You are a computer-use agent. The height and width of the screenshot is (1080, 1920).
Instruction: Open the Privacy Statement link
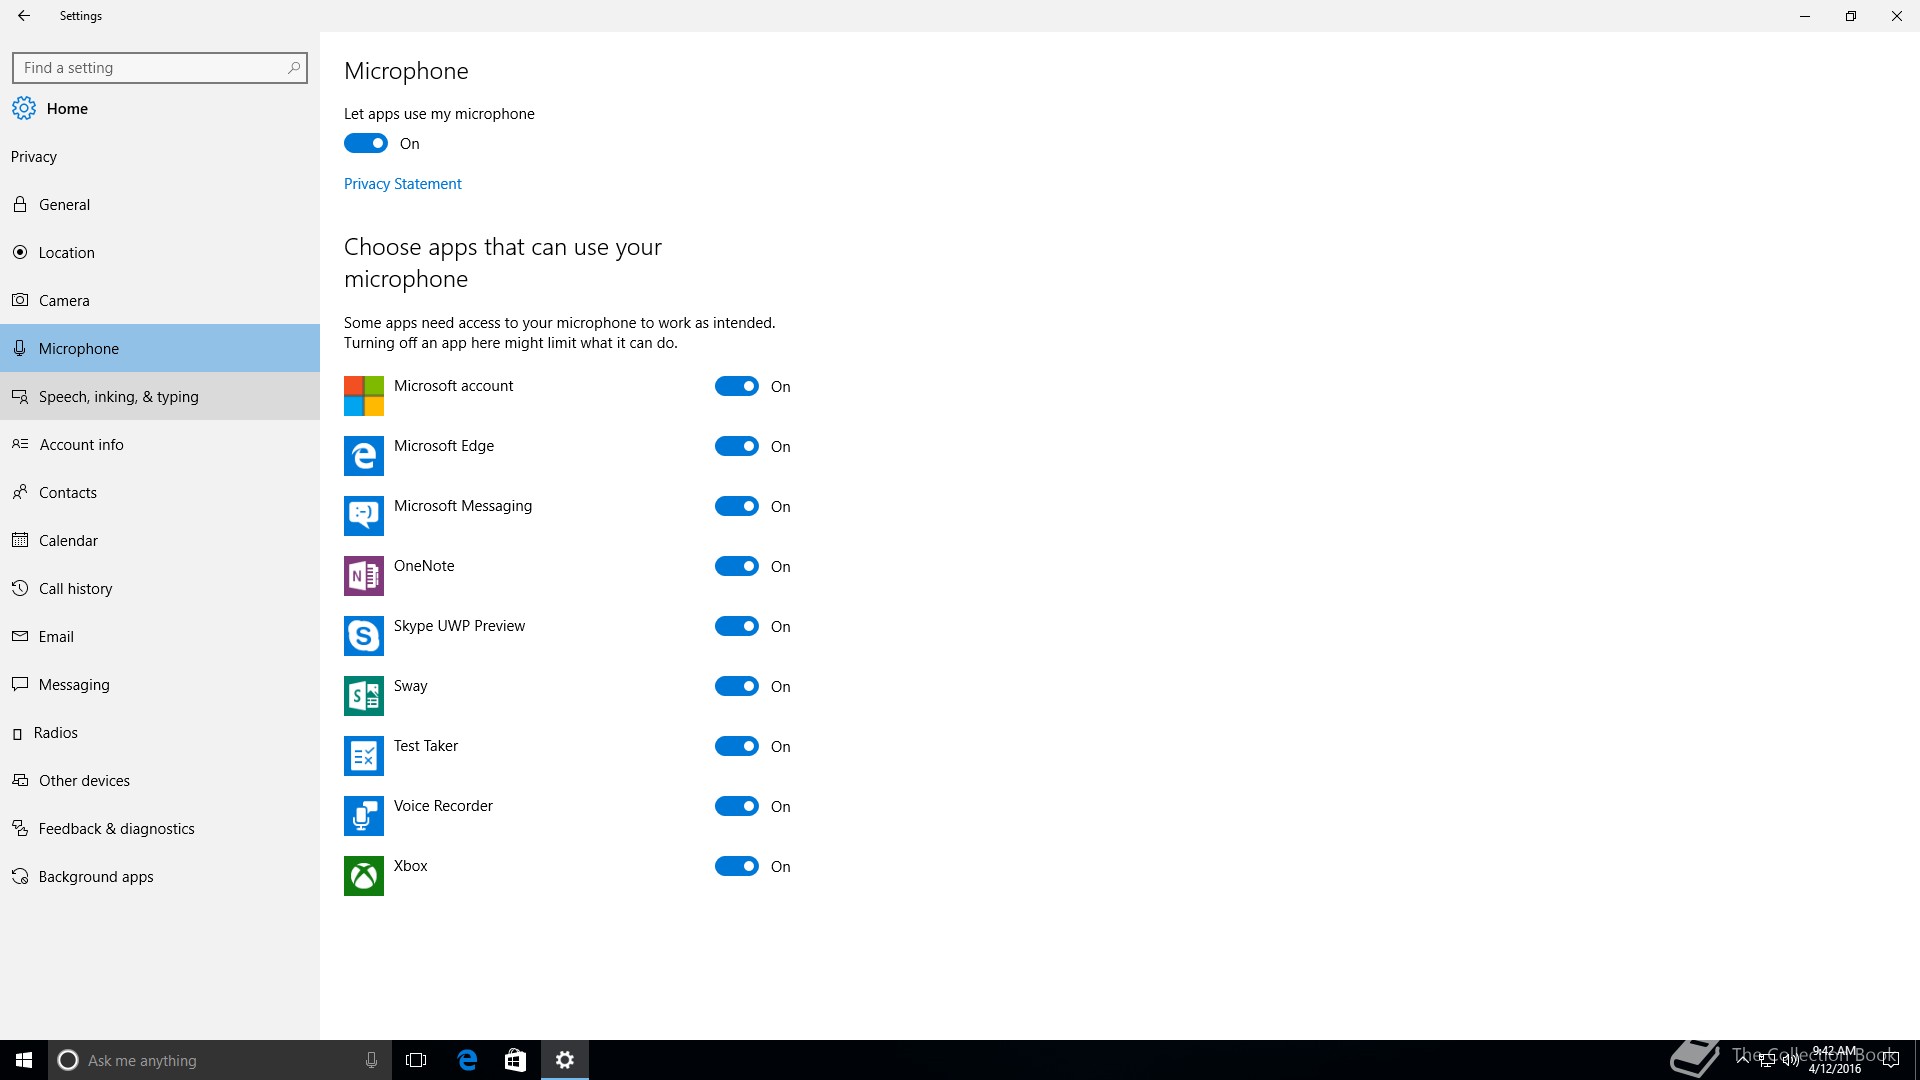[403, 184]
